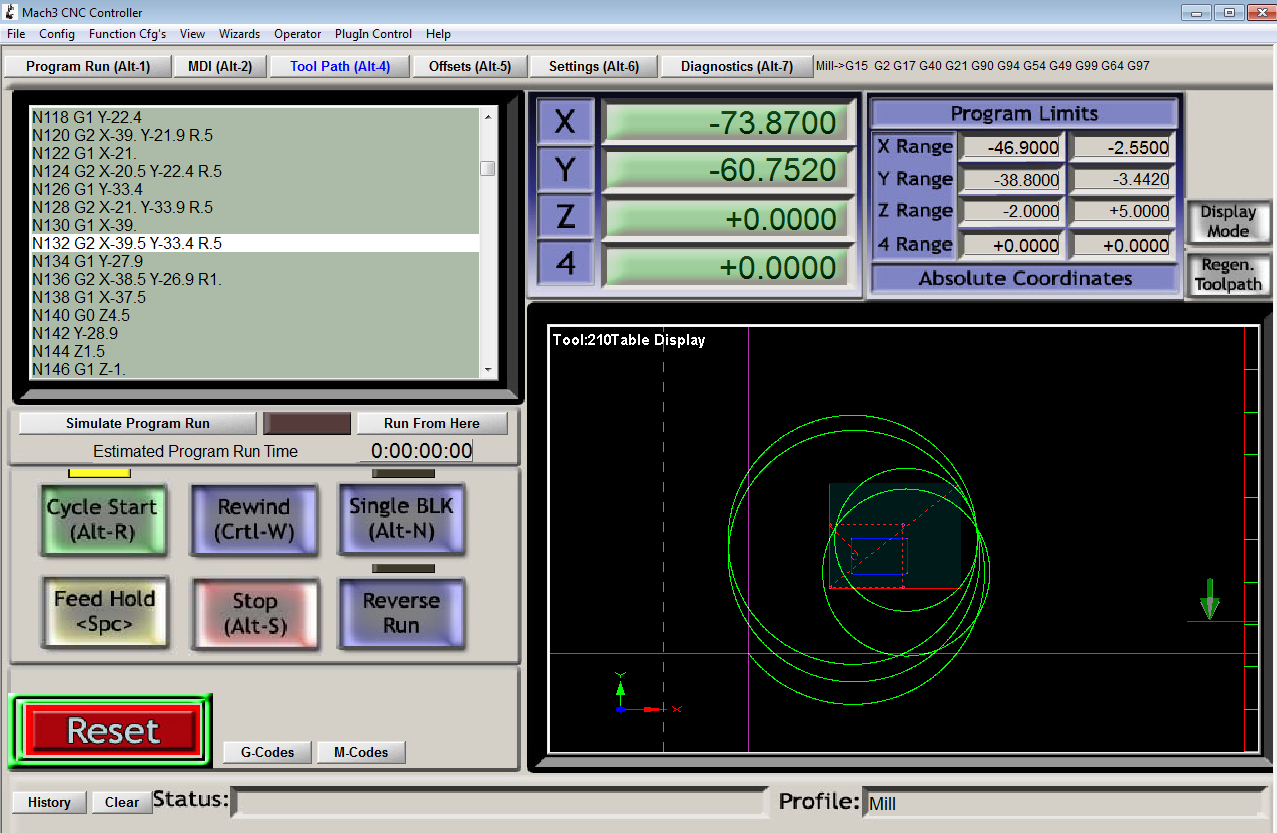Image resolution: width=1277 pixels, height=833 pixels.
Task: Clear the status message
Action: [122, 802]
